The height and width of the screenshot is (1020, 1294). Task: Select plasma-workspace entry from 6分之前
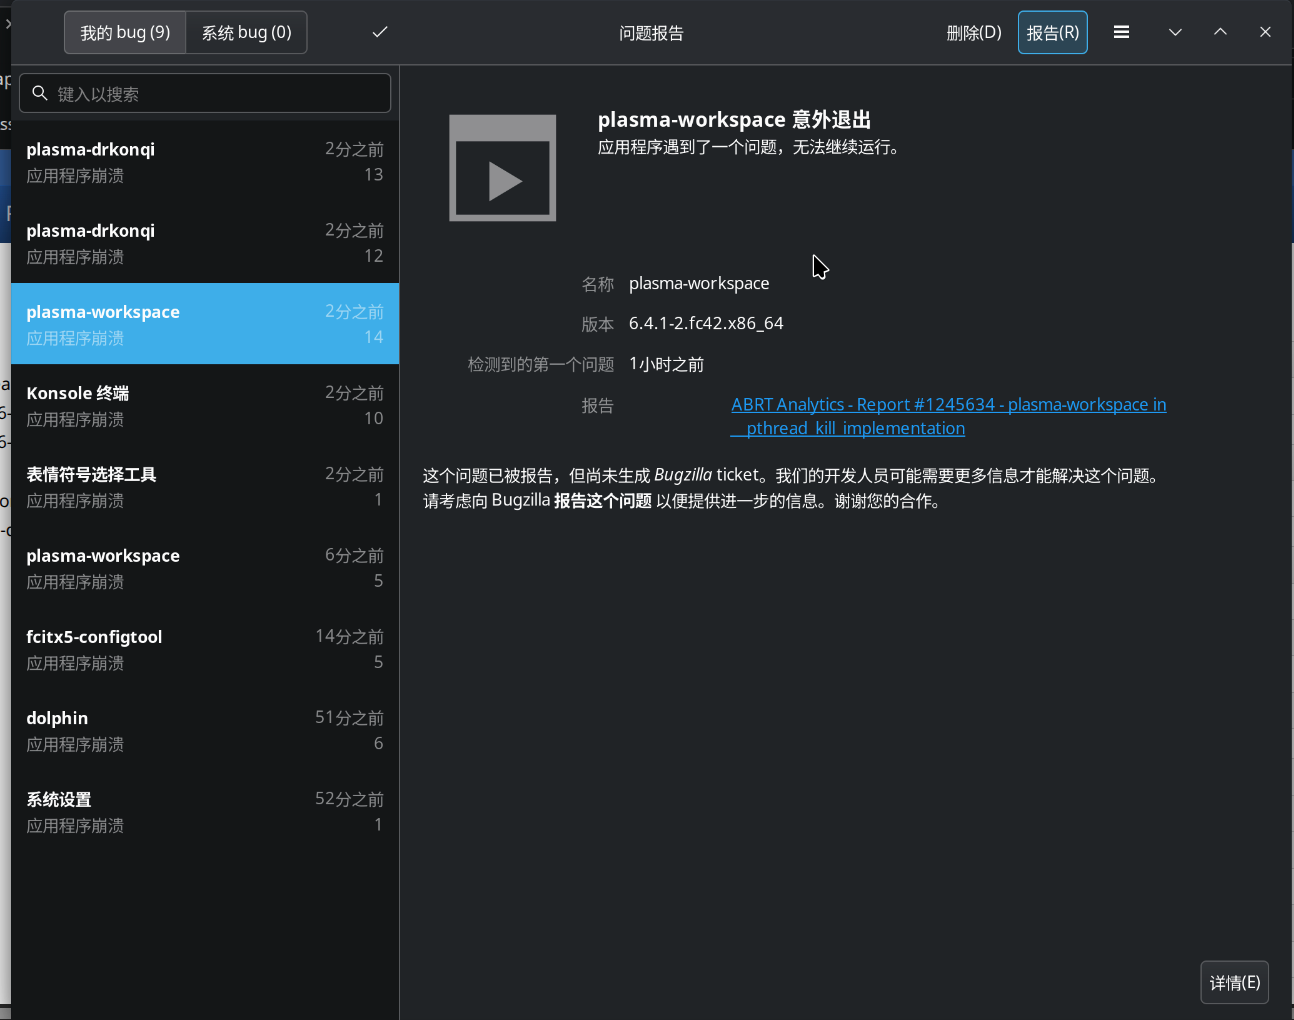pyautogui.click(x=205, y=567)
